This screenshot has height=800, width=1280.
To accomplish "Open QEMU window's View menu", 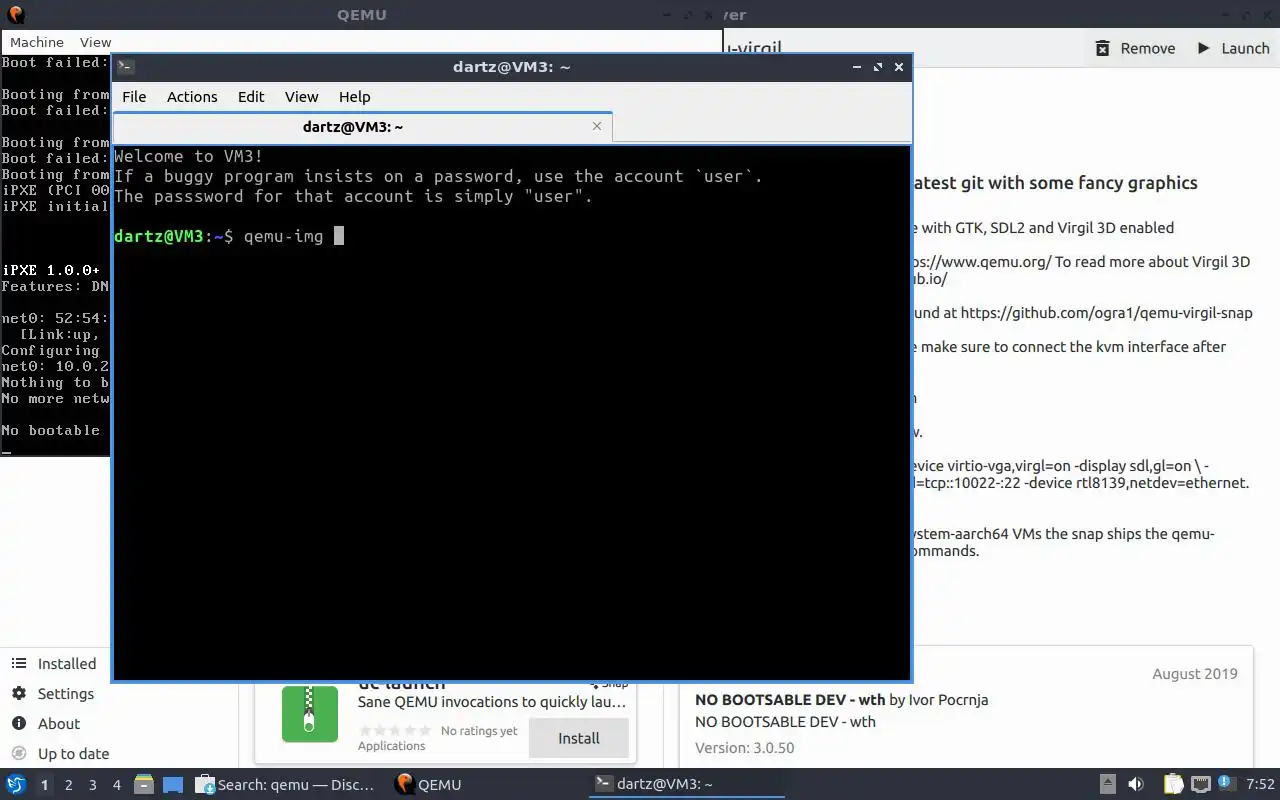I will click(95, 42).
